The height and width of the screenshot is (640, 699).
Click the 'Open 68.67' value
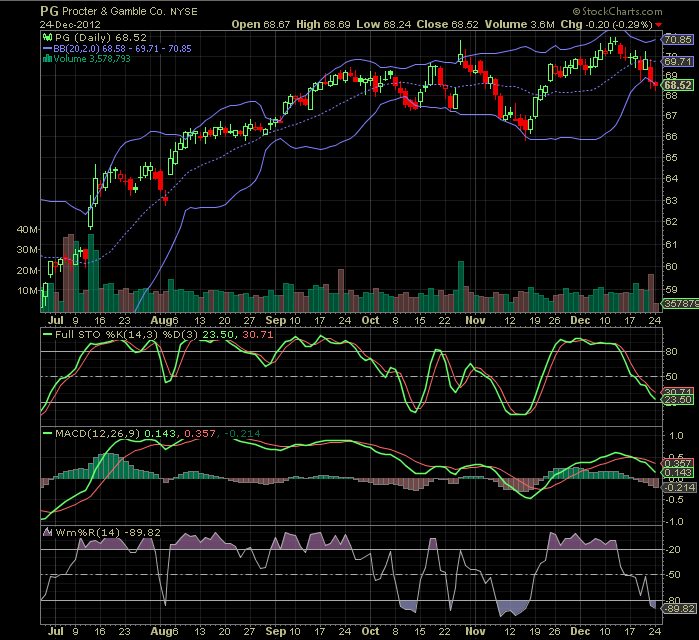pyautogui.click(x=261, y=25)
